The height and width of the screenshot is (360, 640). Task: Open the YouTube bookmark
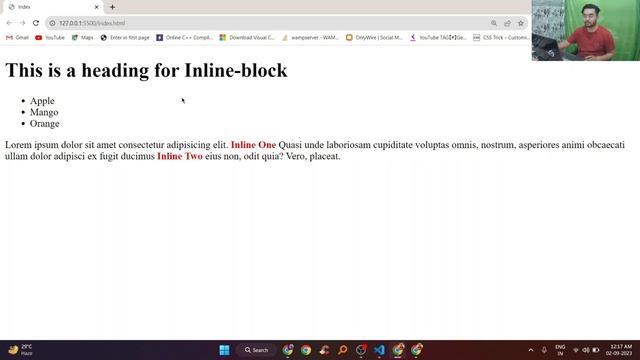pyautogui.click(x=50, y=38)
